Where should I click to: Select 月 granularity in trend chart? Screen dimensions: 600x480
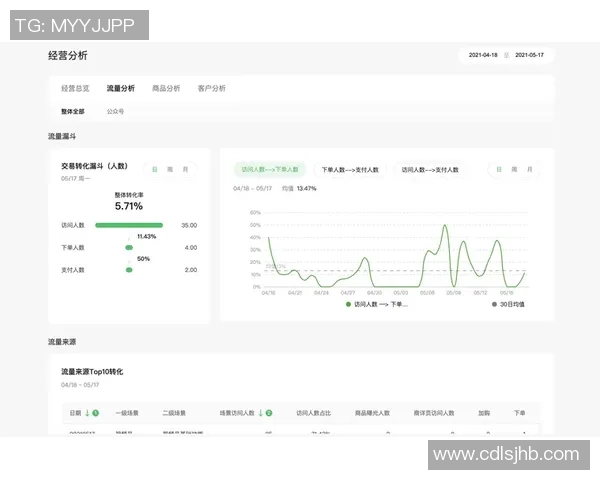530,169
